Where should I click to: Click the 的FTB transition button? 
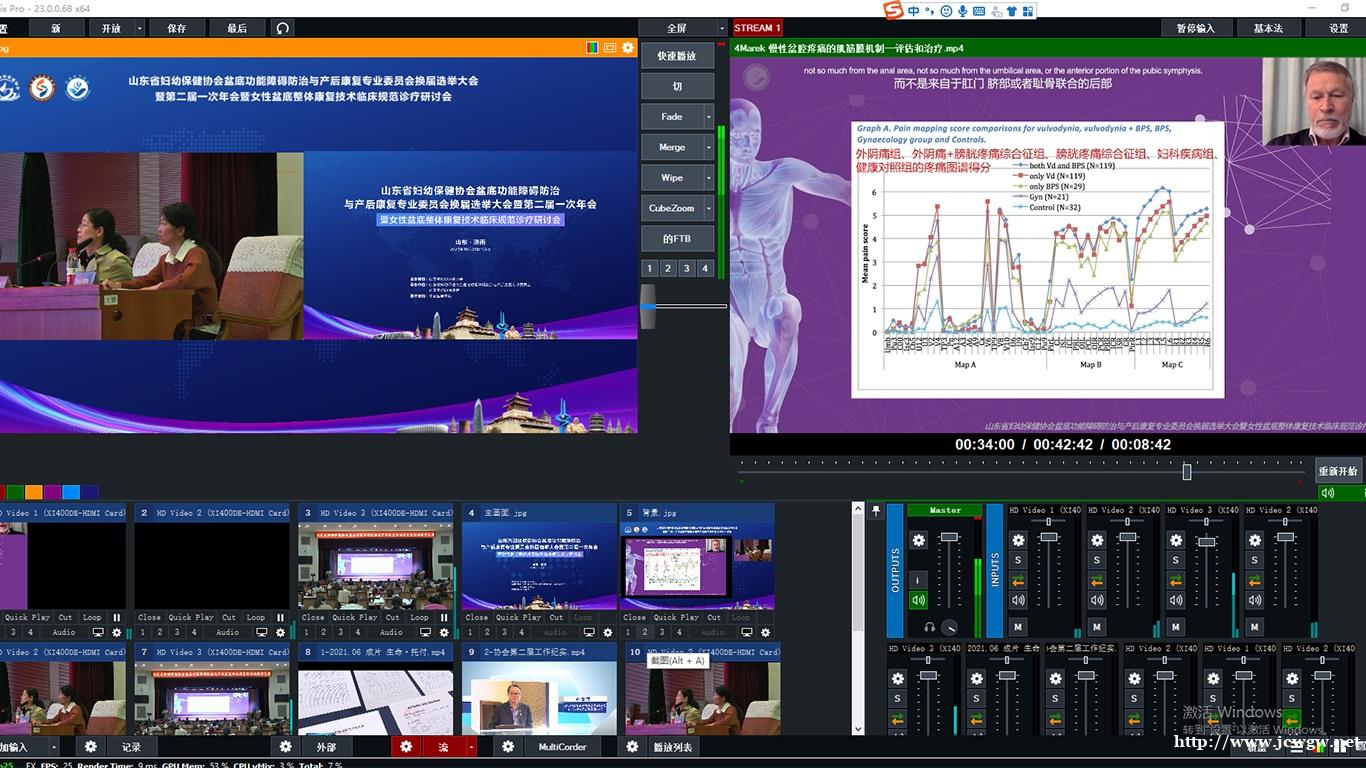(x=677, y=239)
